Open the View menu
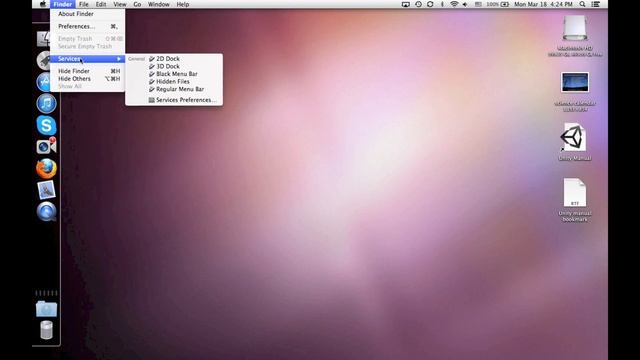Viewport: 640px width, 360px height. 120,4
